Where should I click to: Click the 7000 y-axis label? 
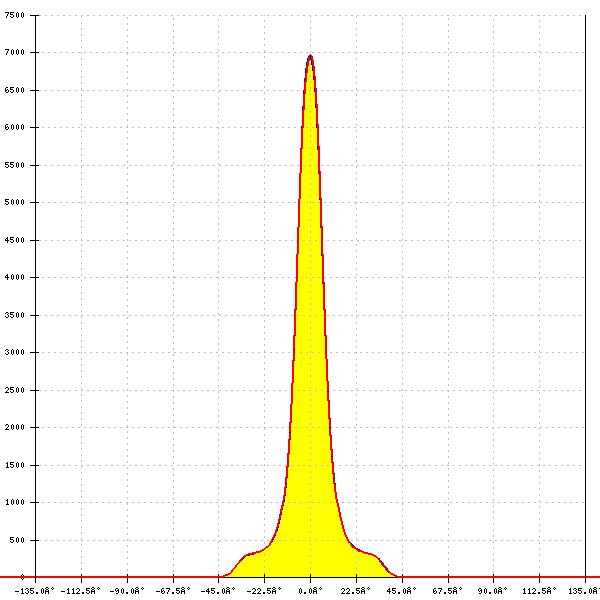coord(14,52)
